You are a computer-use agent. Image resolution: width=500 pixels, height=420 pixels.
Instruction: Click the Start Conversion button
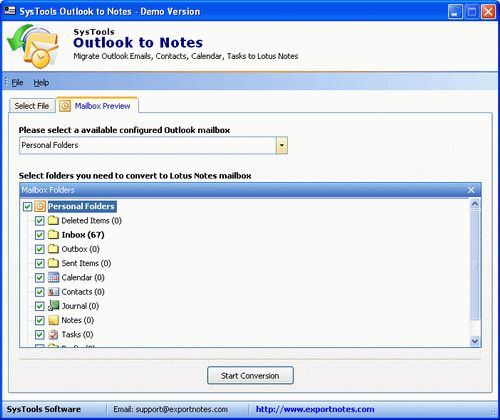(x=250, y=376)
